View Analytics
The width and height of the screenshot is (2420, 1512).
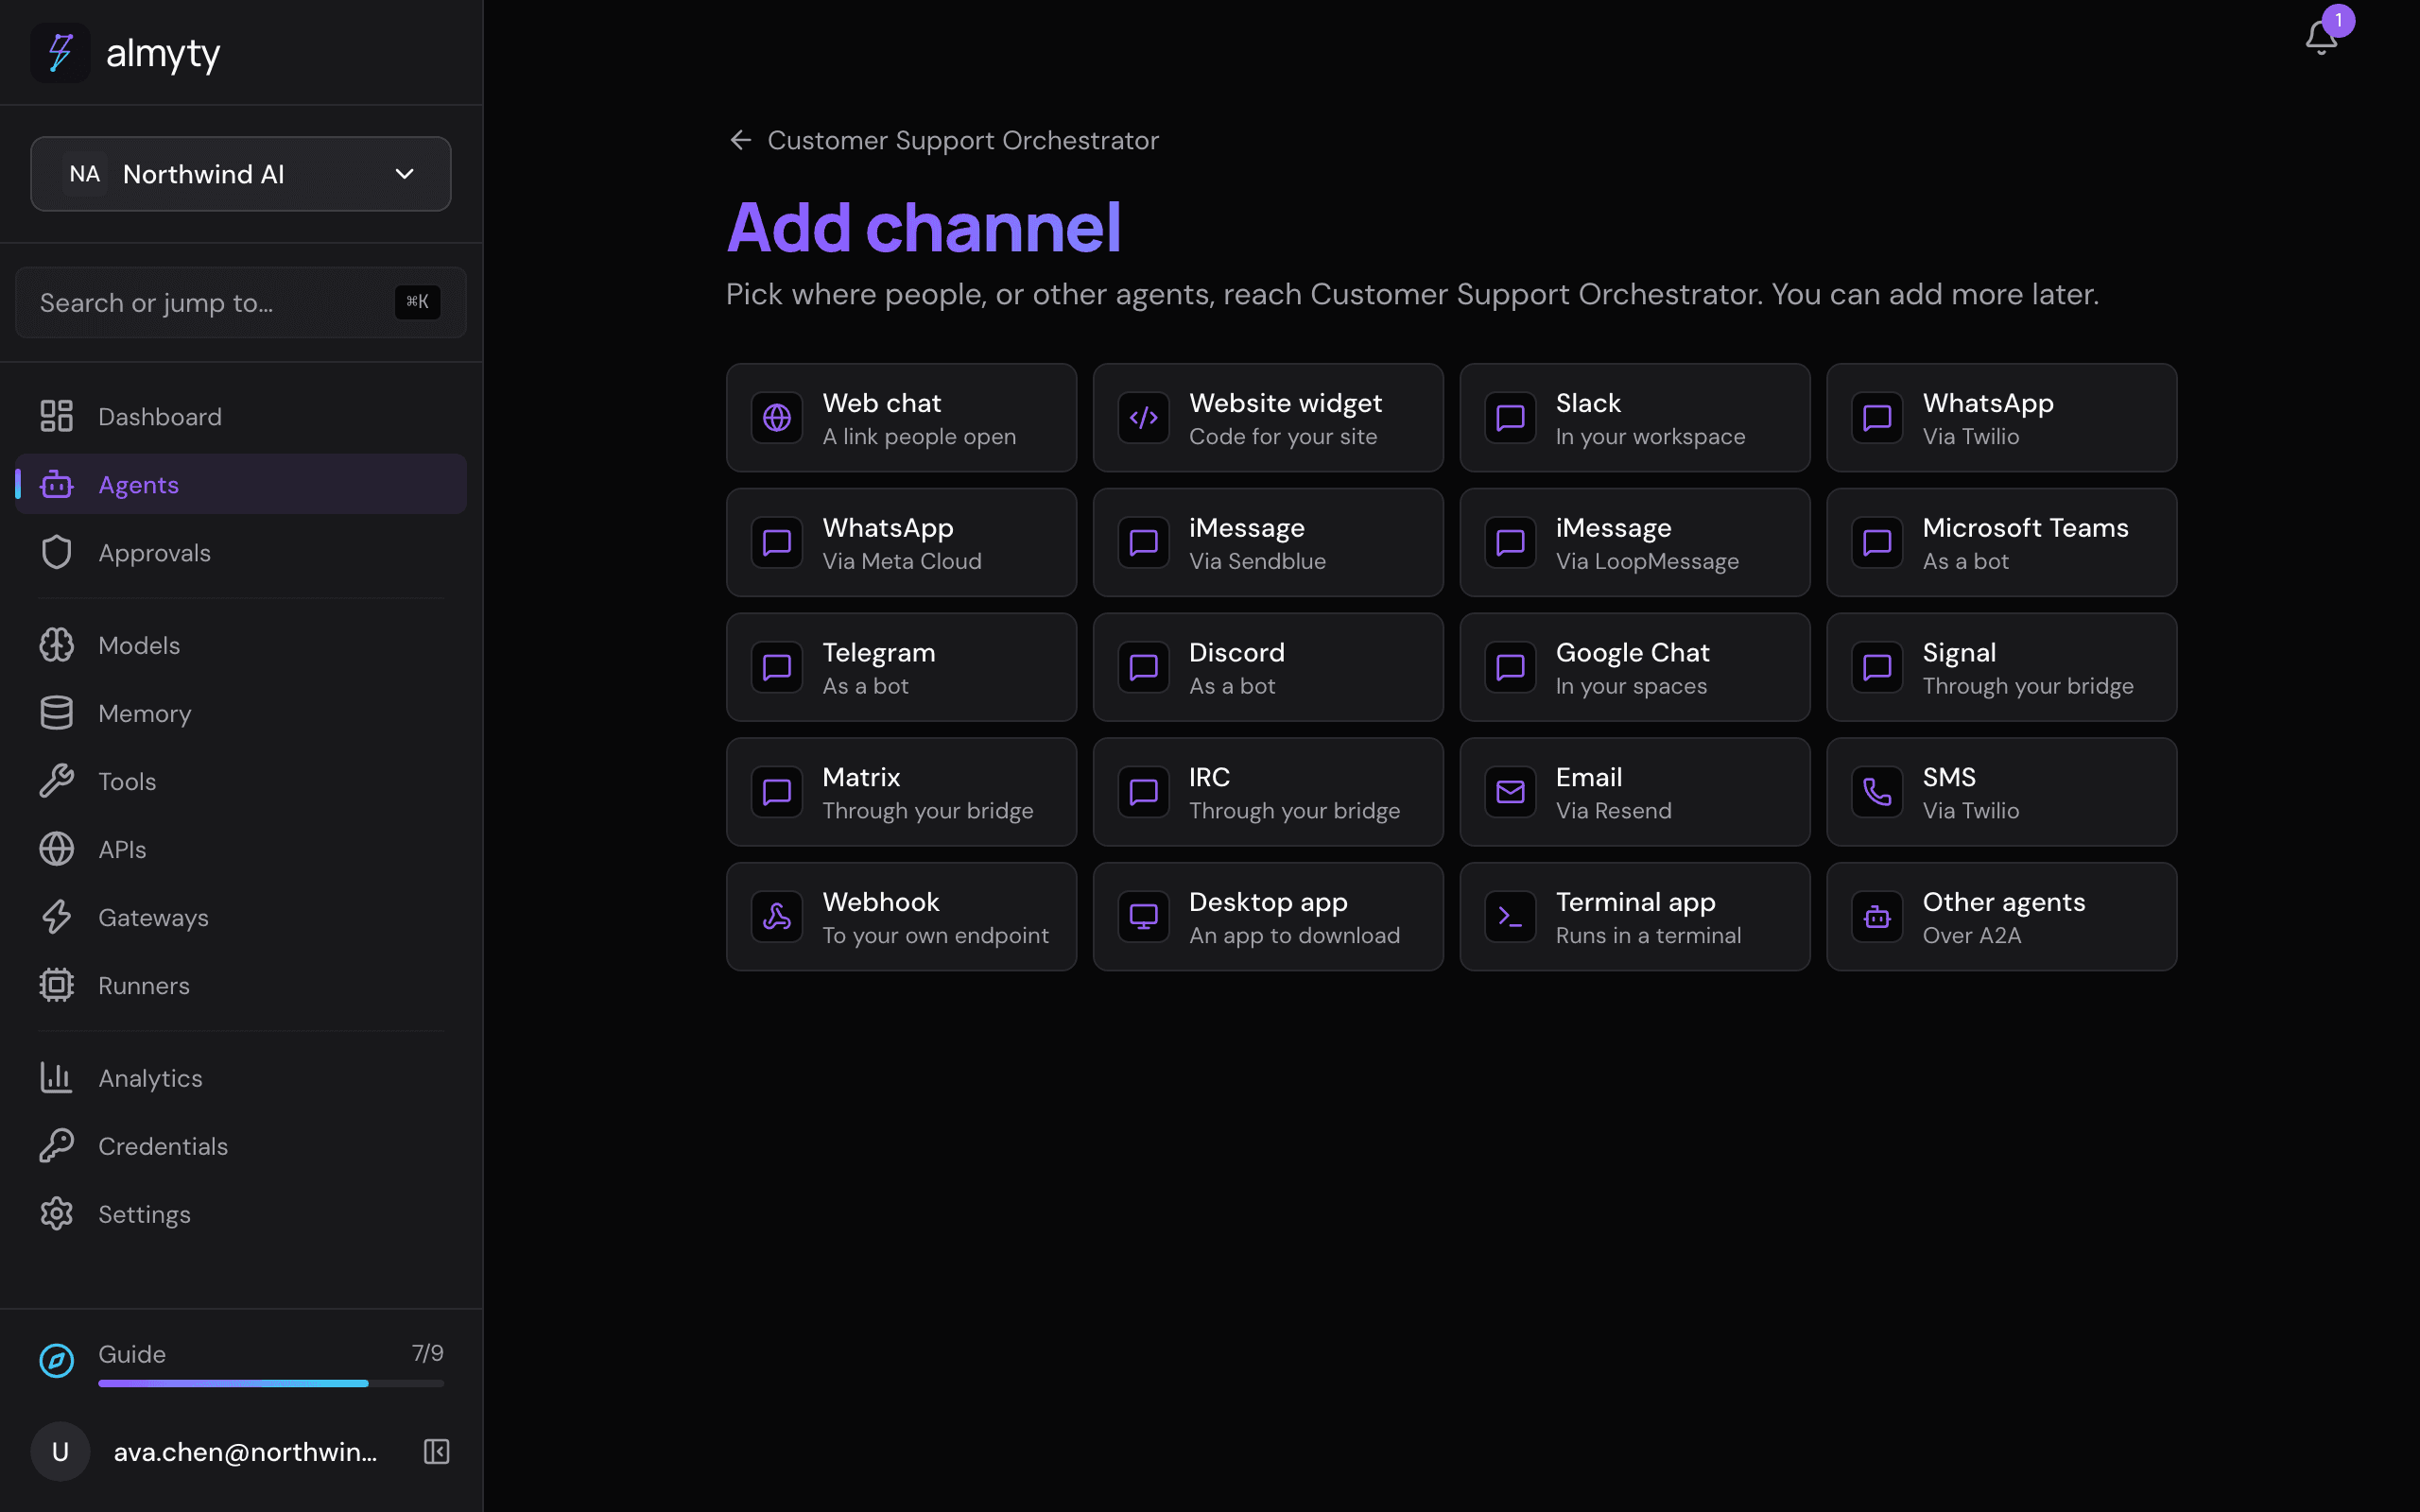[x=241, y=1078]
